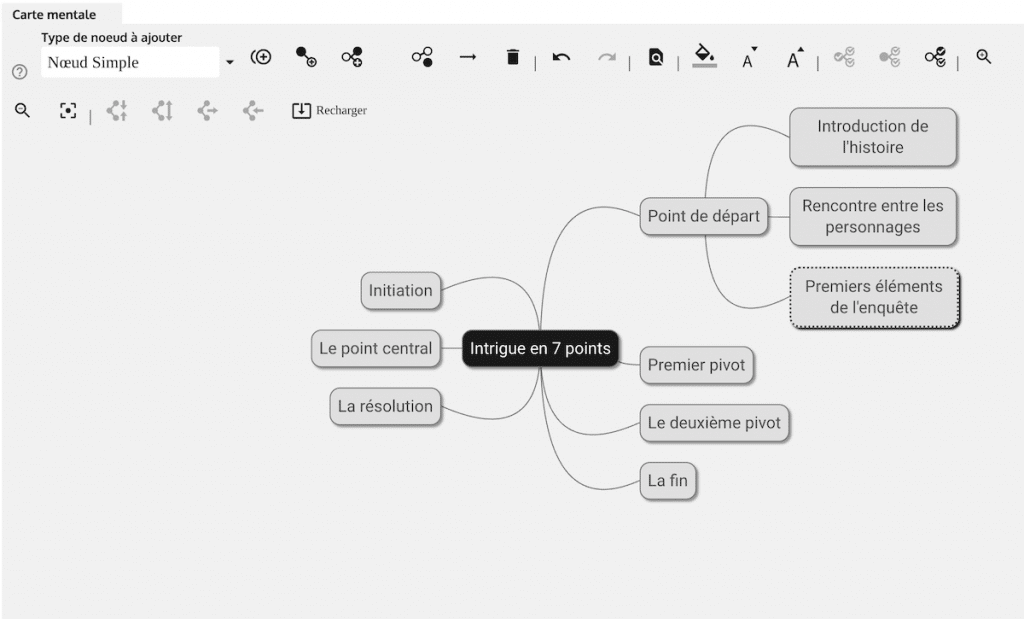Click the link nodes icon with two circles
Viewport: 1024px width, 619px height.
(423, 57)
